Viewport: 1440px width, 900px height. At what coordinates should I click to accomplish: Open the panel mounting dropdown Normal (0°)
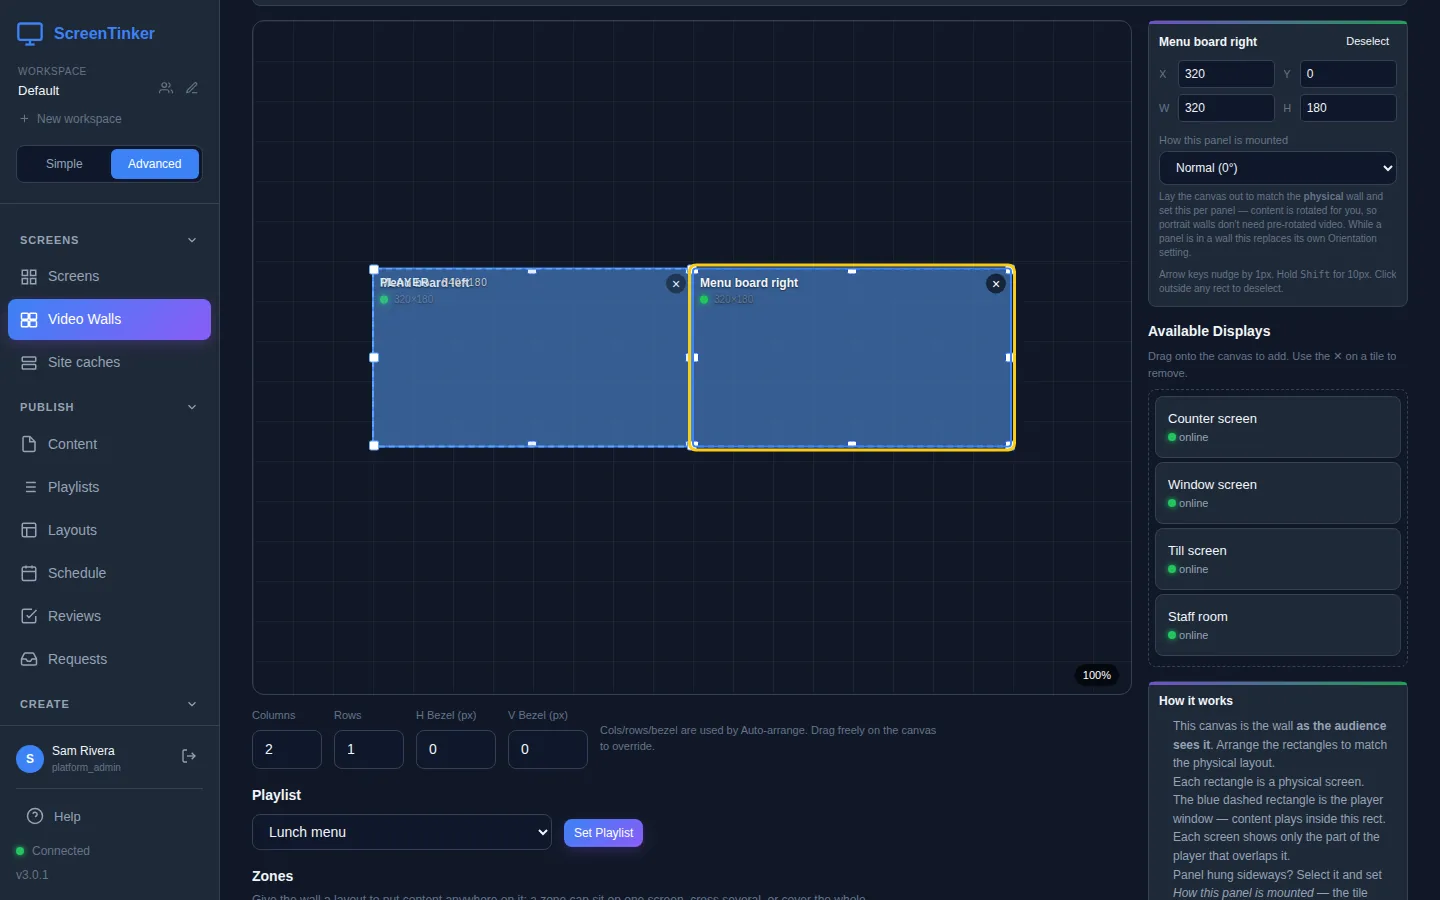[x=1277, y=168]
